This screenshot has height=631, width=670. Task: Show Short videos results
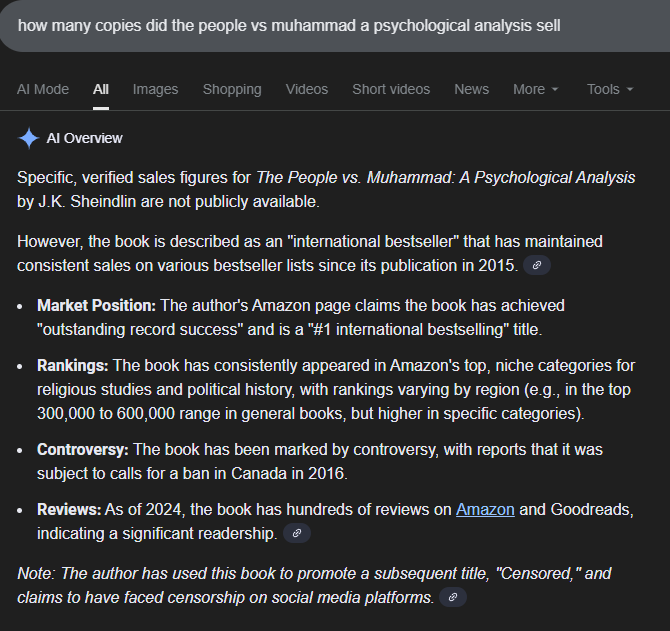pos(391,89)
